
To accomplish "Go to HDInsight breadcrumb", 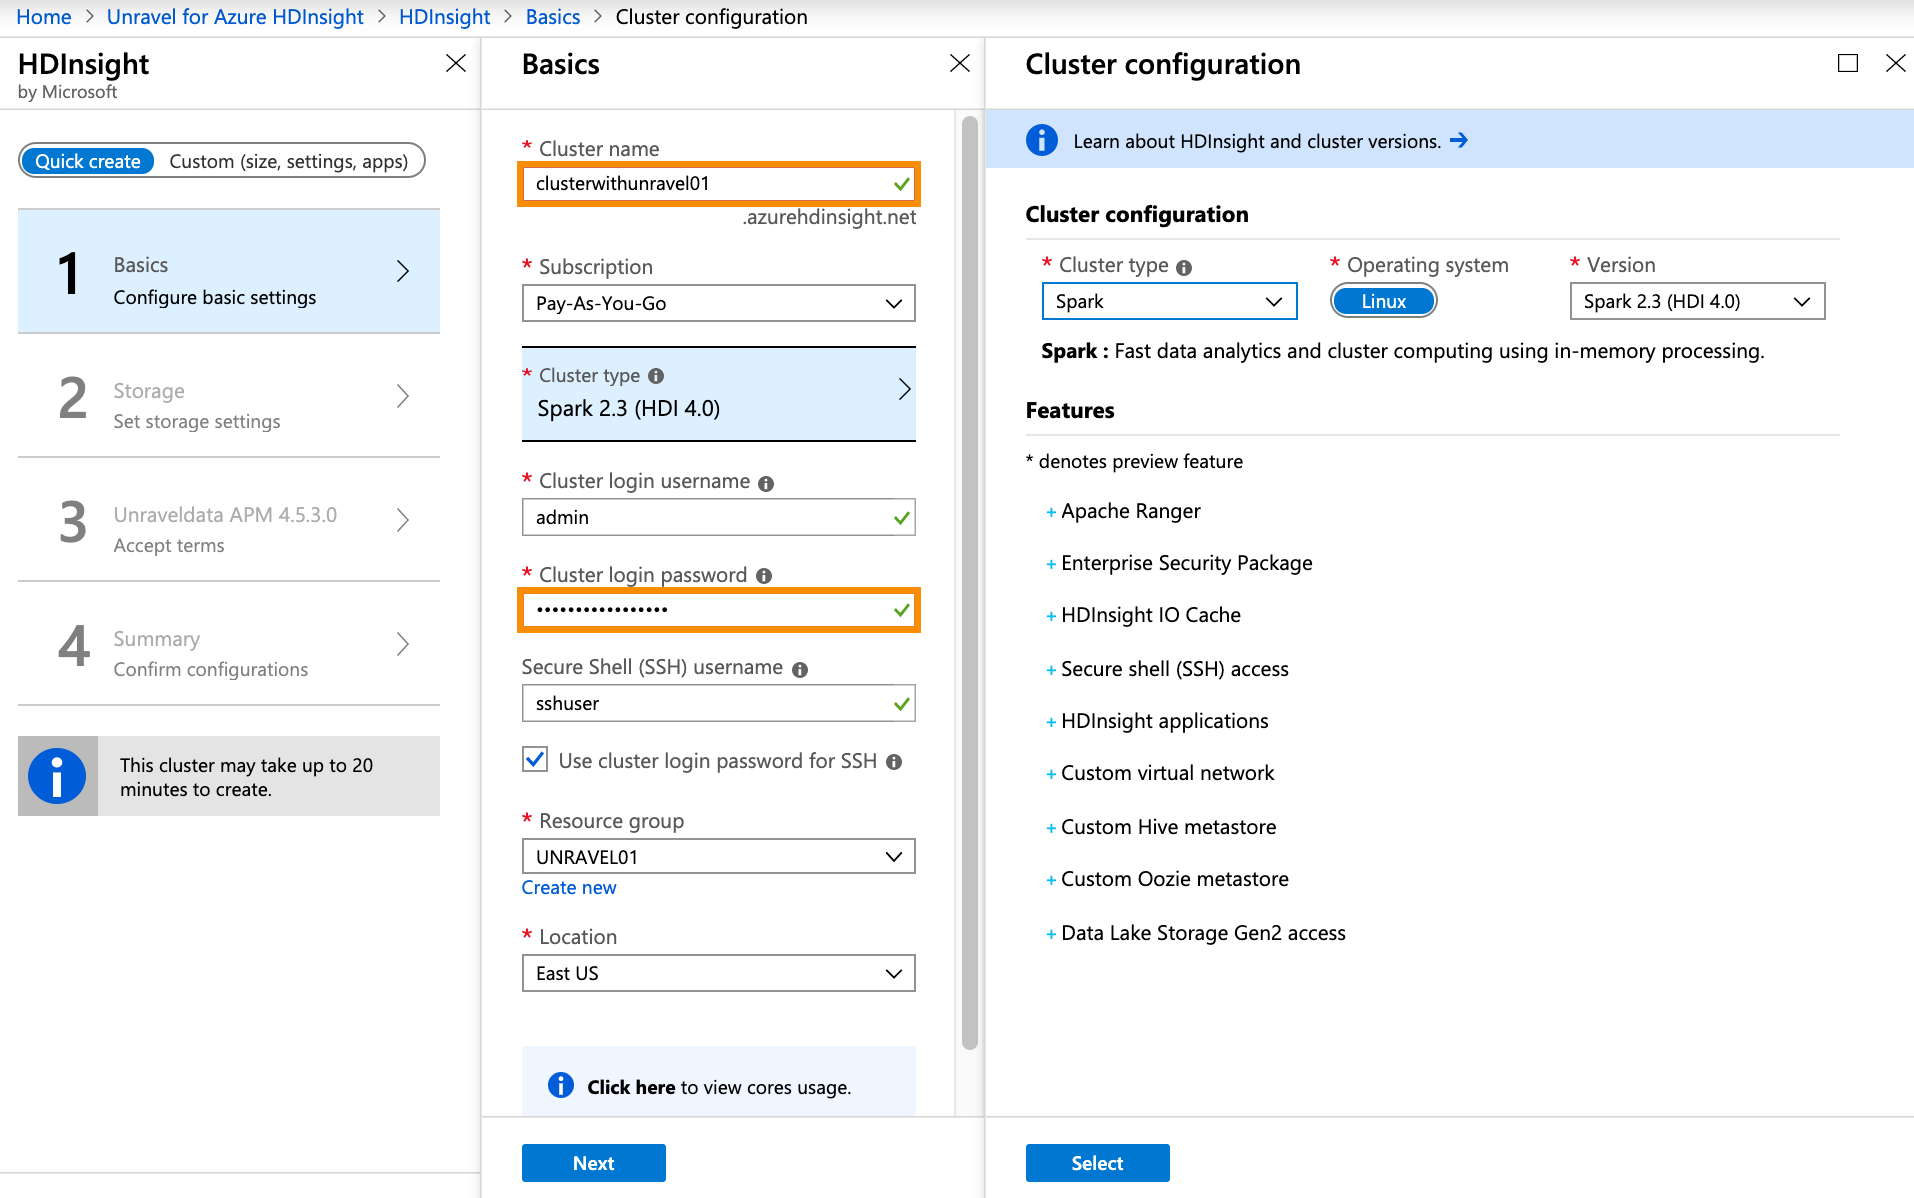I will point(444,17).
